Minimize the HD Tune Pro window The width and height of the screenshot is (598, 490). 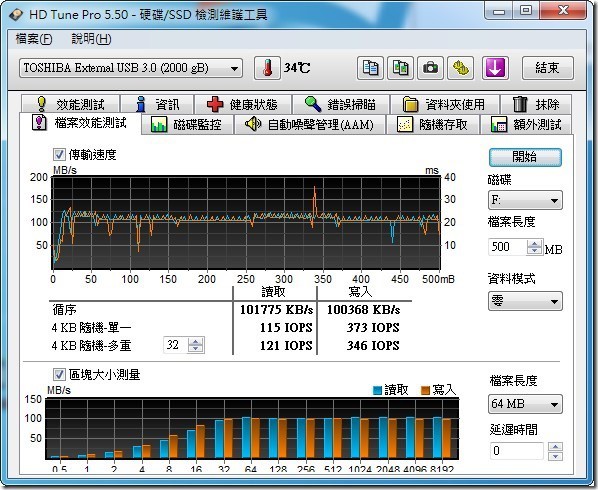tap(498, 11)
